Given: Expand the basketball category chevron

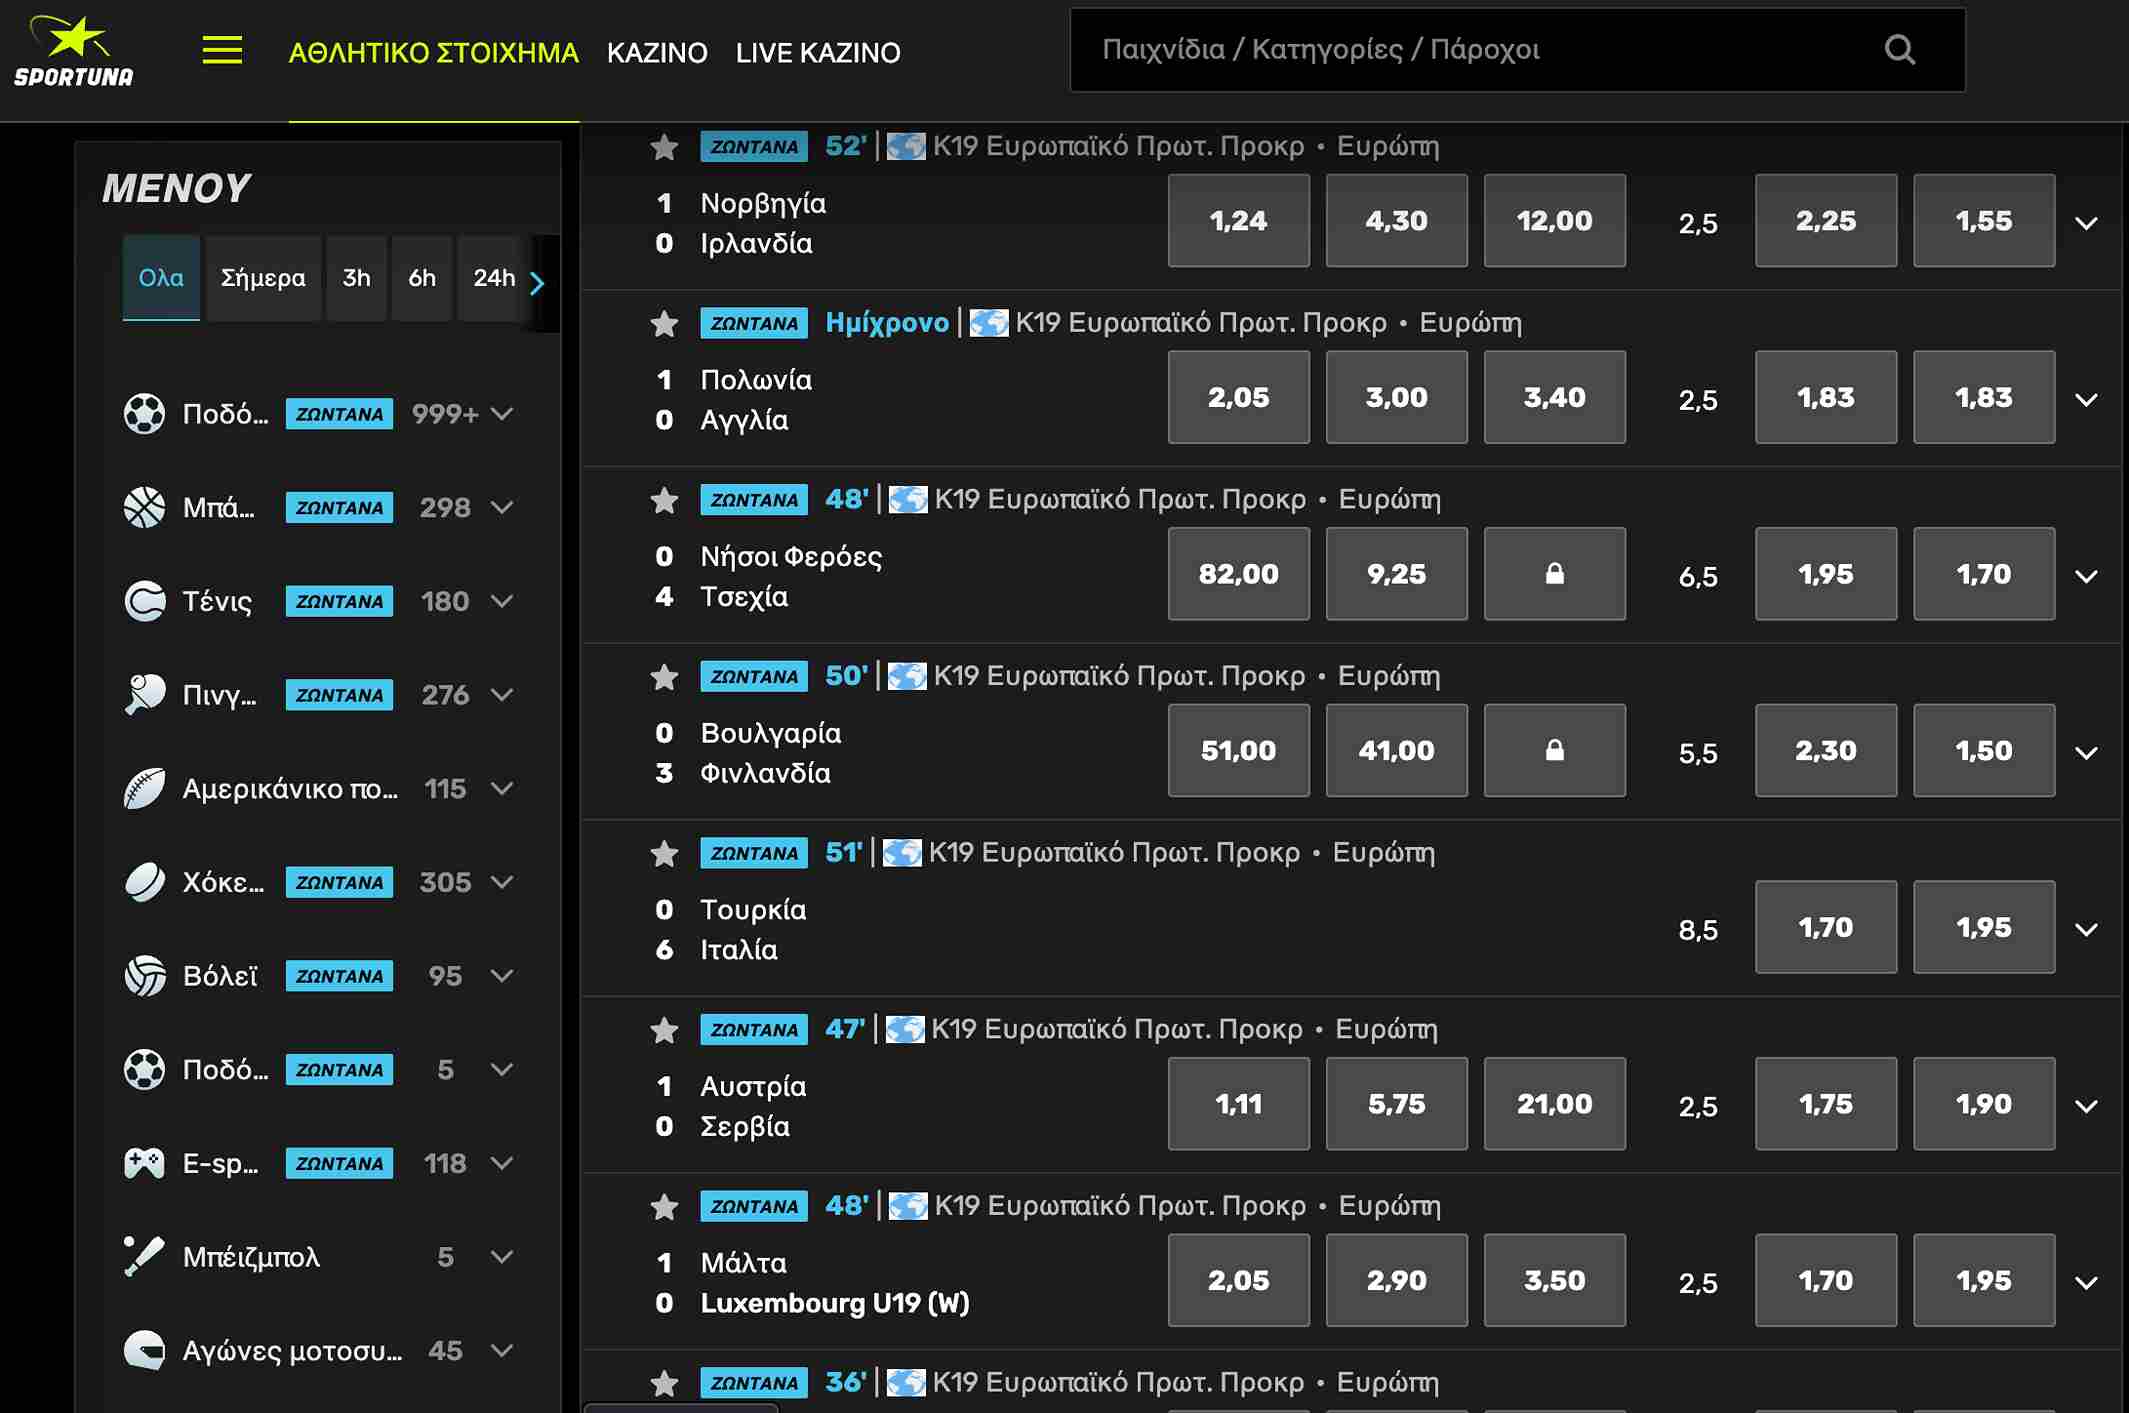Looking at the screenshot, I should point(503,508).
